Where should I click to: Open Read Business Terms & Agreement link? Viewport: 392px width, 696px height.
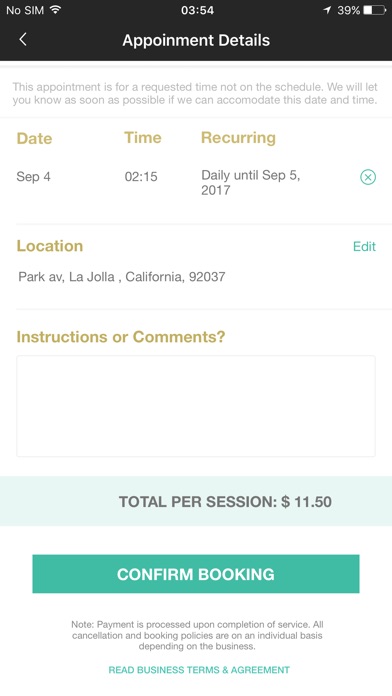(x=199, y=670)
